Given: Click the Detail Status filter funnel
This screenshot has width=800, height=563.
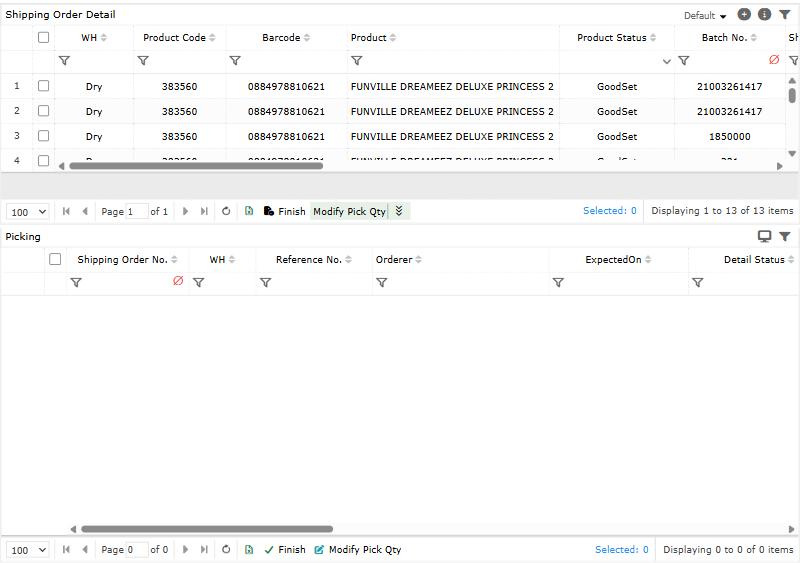Looking at the screenshot, I should [x=697, y=282].
